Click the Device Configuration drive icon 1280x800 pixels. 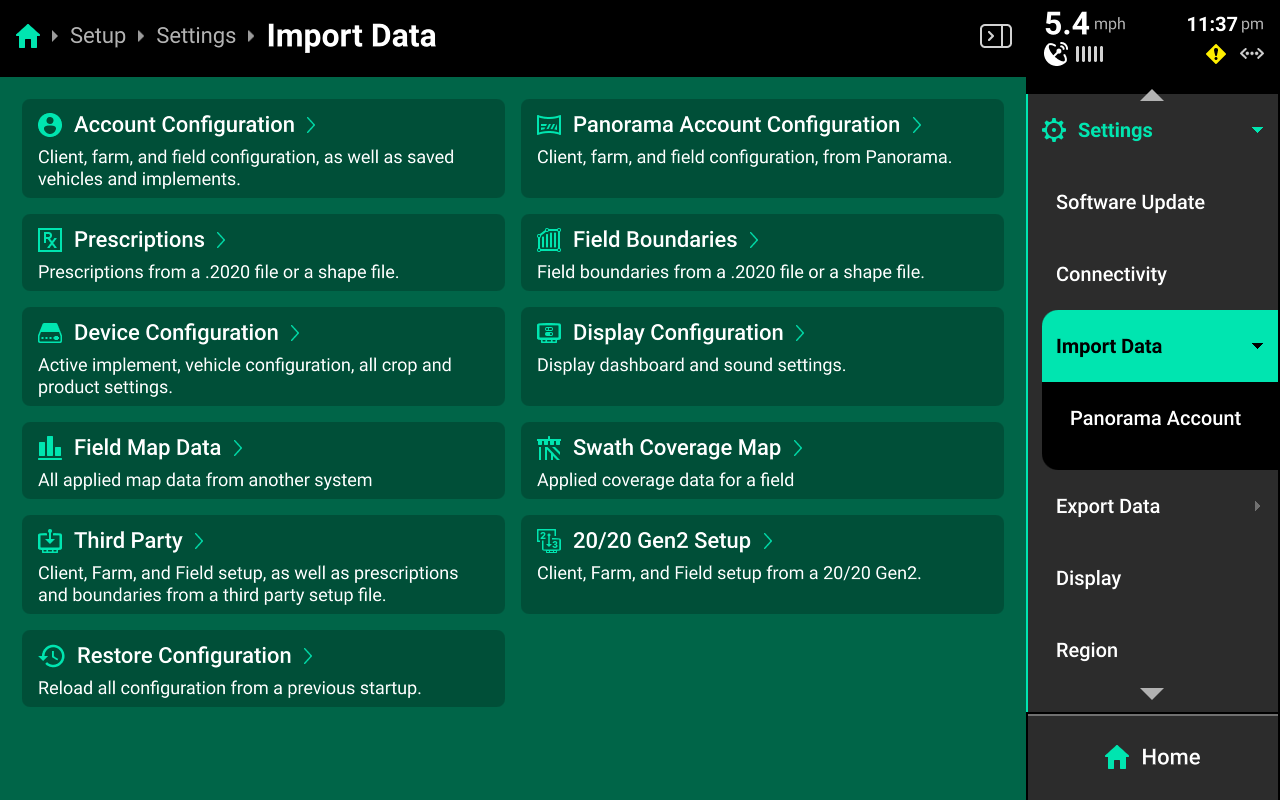50,333
